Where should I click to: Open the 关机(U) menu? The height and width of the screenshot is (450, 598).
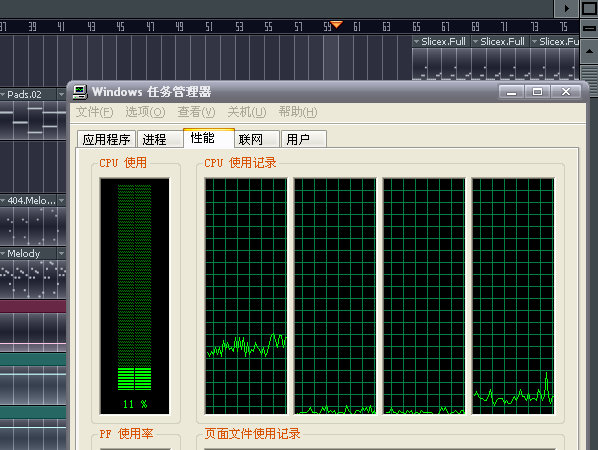click(247, 112)
